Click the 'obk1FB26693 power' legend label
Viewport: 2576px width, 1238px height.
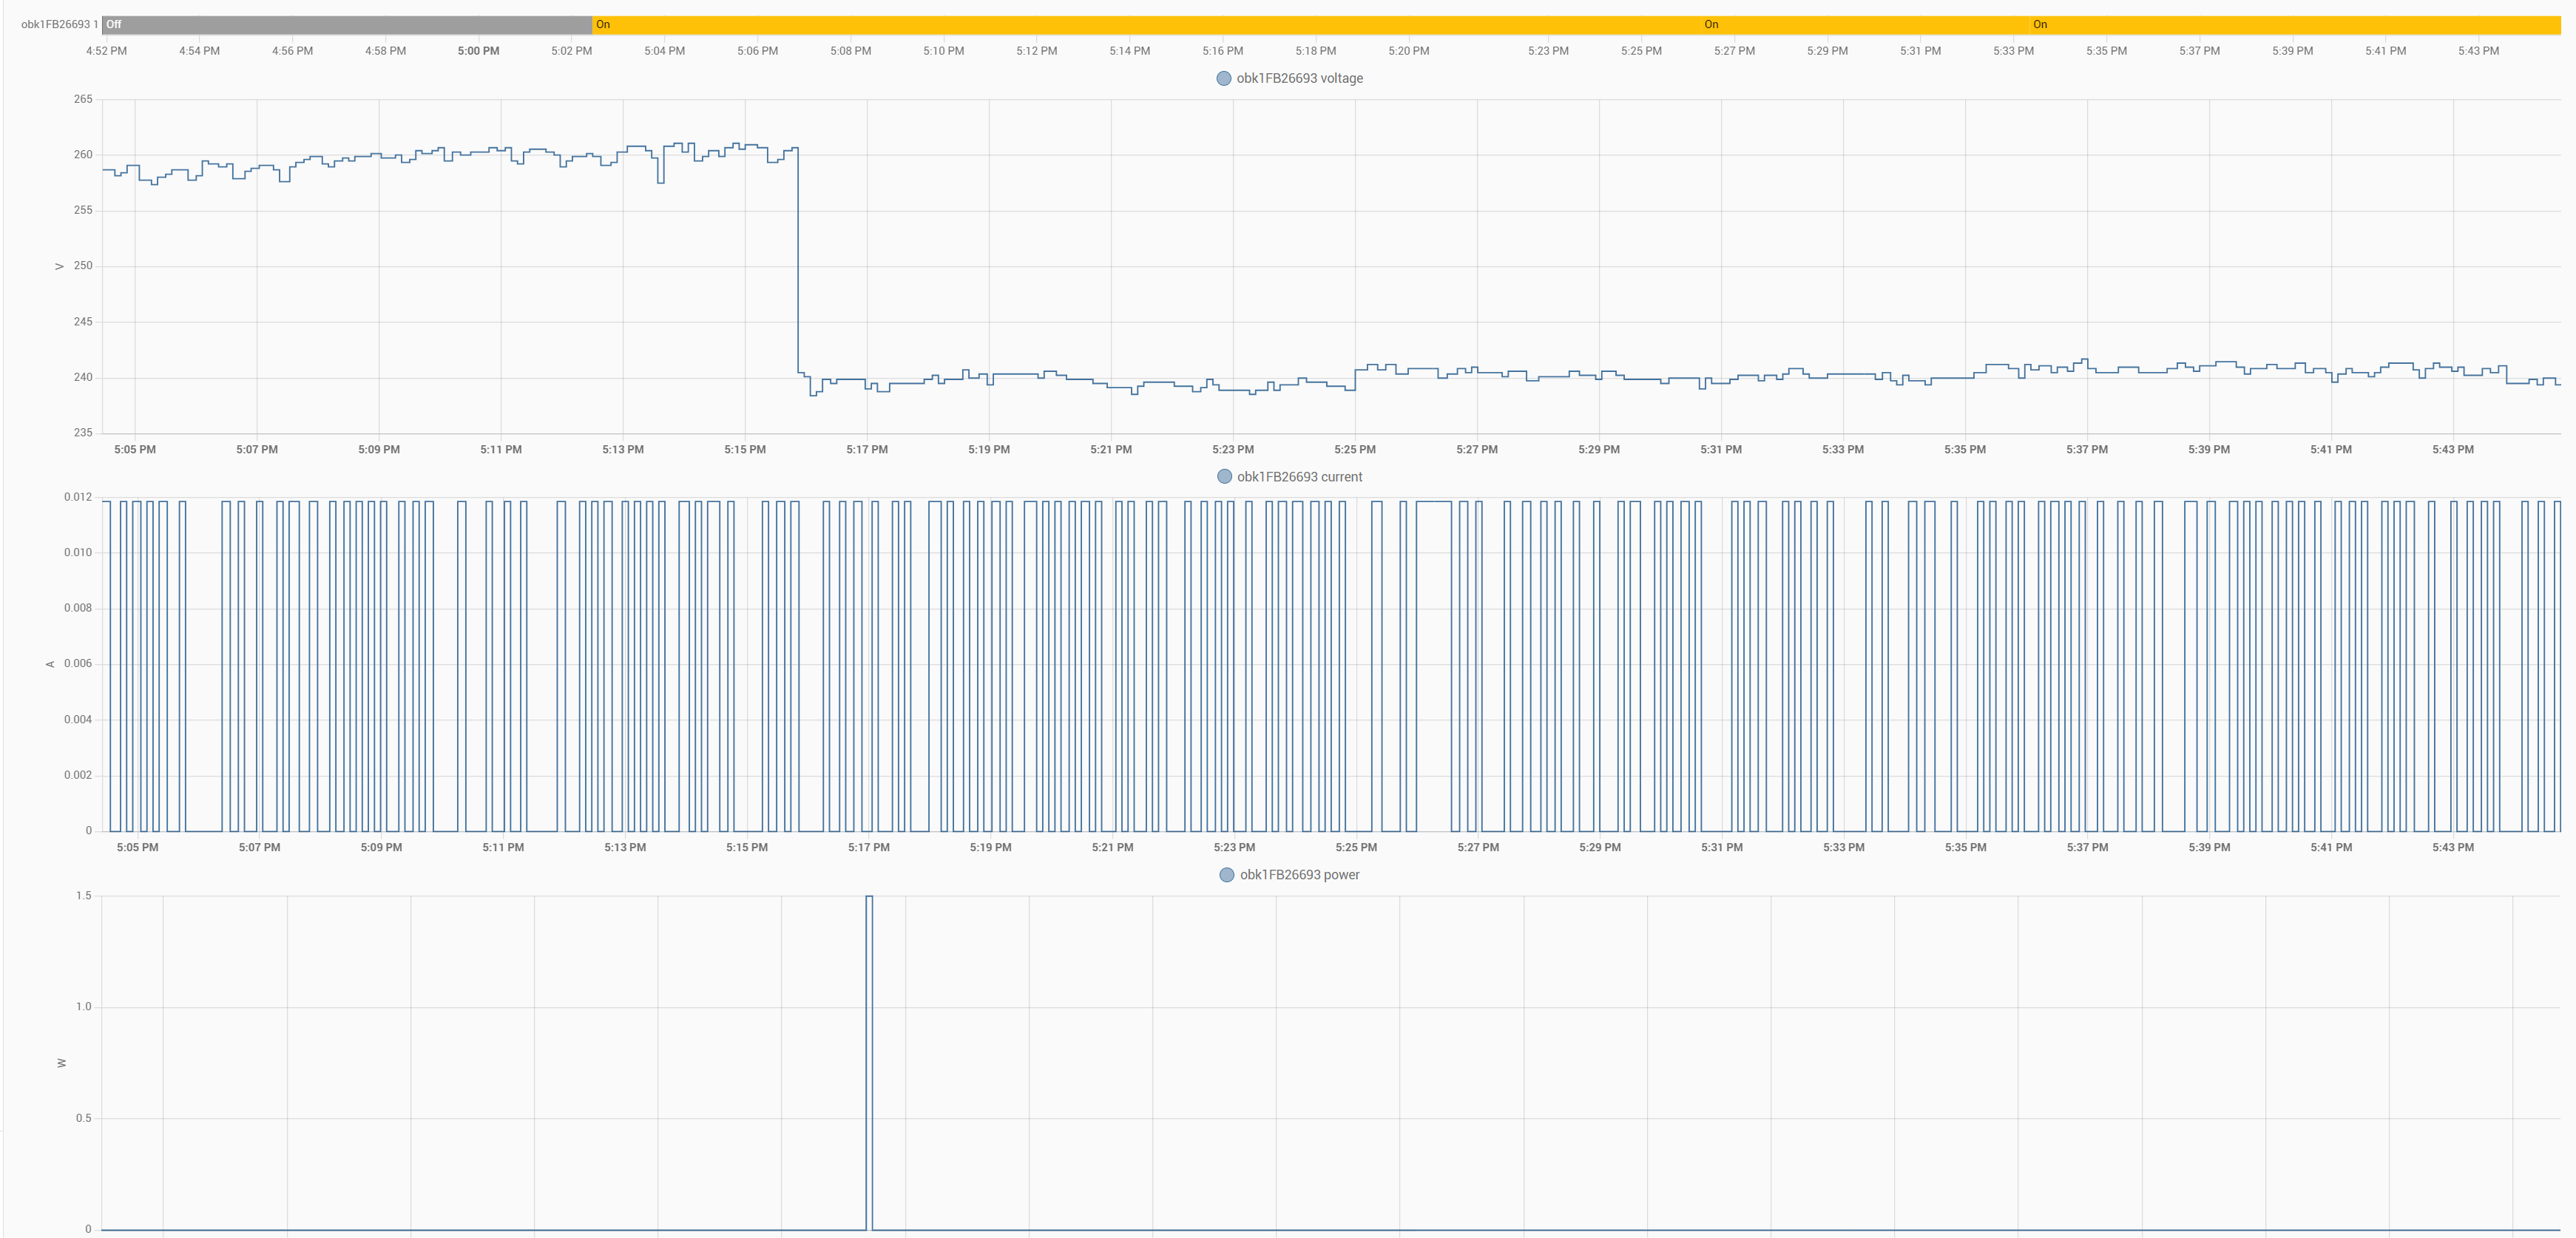(x=1299, y=875)
